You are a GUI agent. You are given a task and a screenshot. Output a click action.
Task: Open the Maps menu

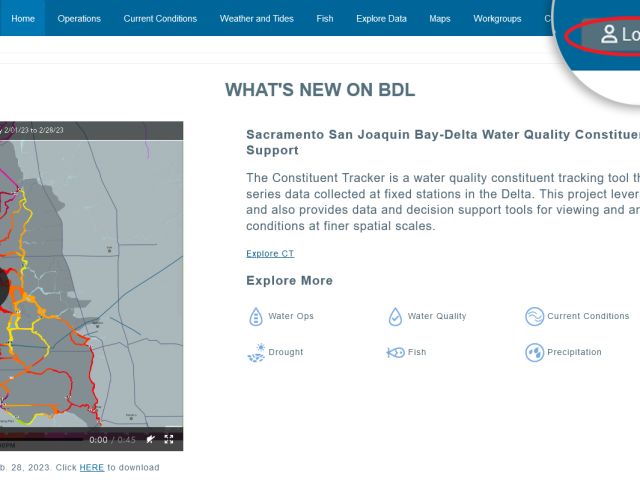click(440, 18)
